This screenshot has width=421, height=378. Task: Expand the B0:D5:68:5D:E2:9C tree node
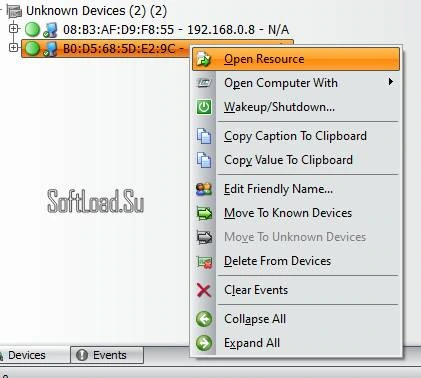(x=13, y=48)
